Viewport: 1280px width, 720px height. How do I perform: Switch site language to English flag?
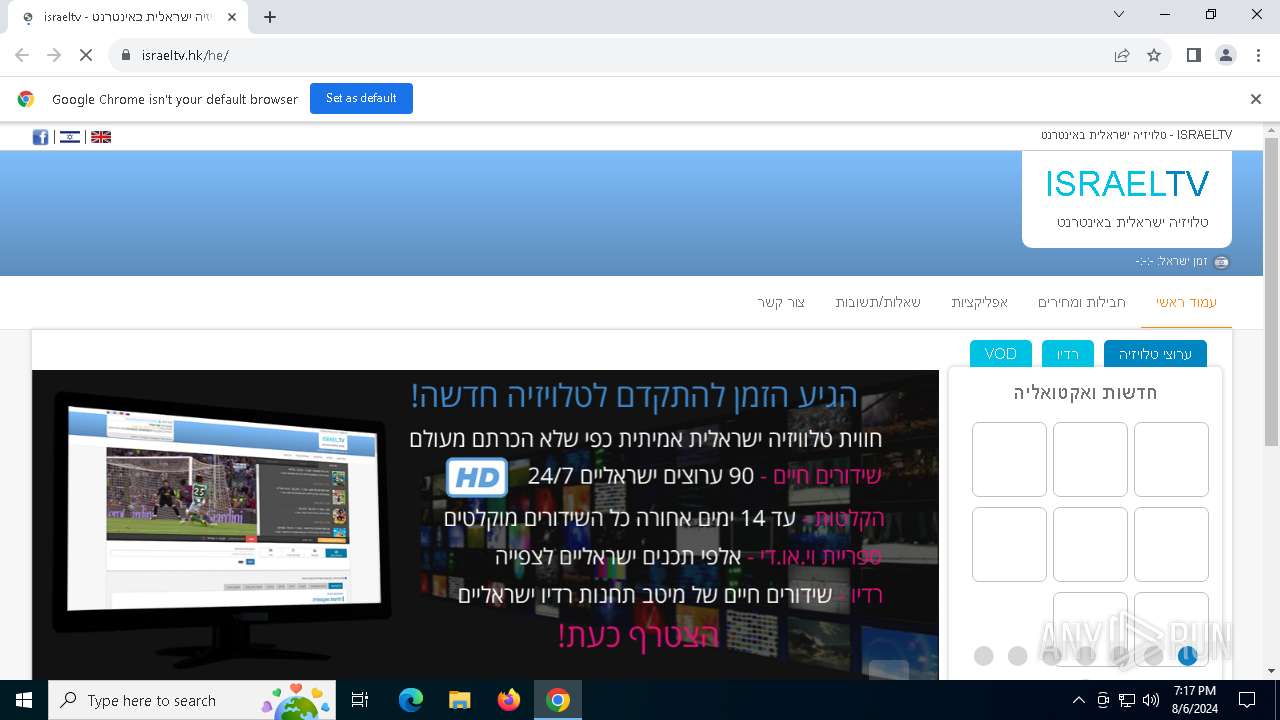tap(101, 137)
